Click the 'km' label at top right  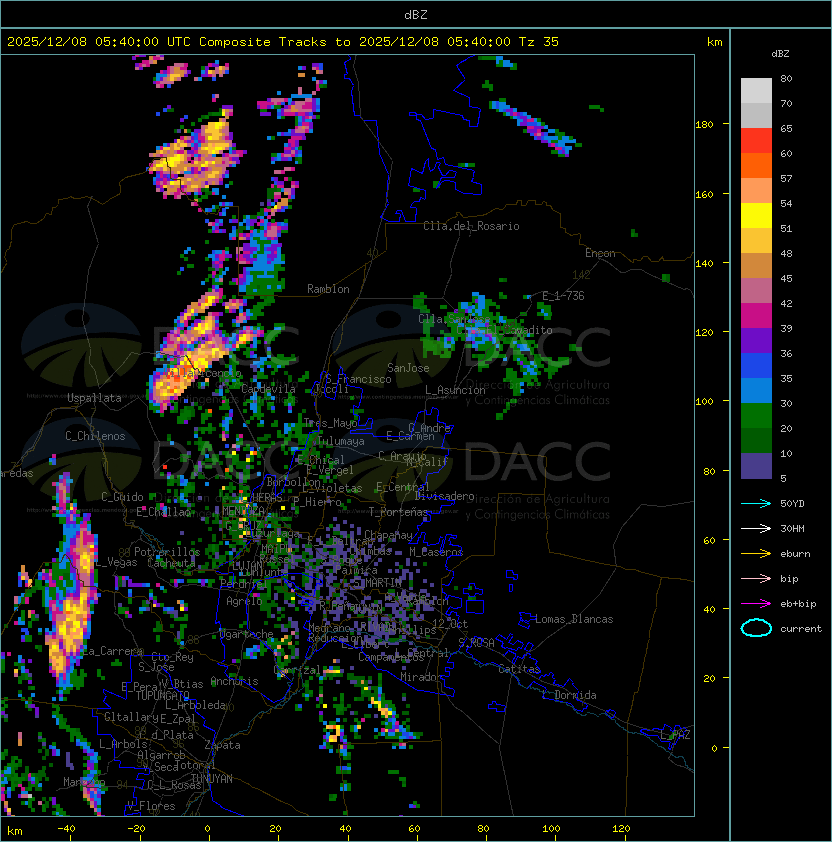pyautogui.click(x=714, y=42)
